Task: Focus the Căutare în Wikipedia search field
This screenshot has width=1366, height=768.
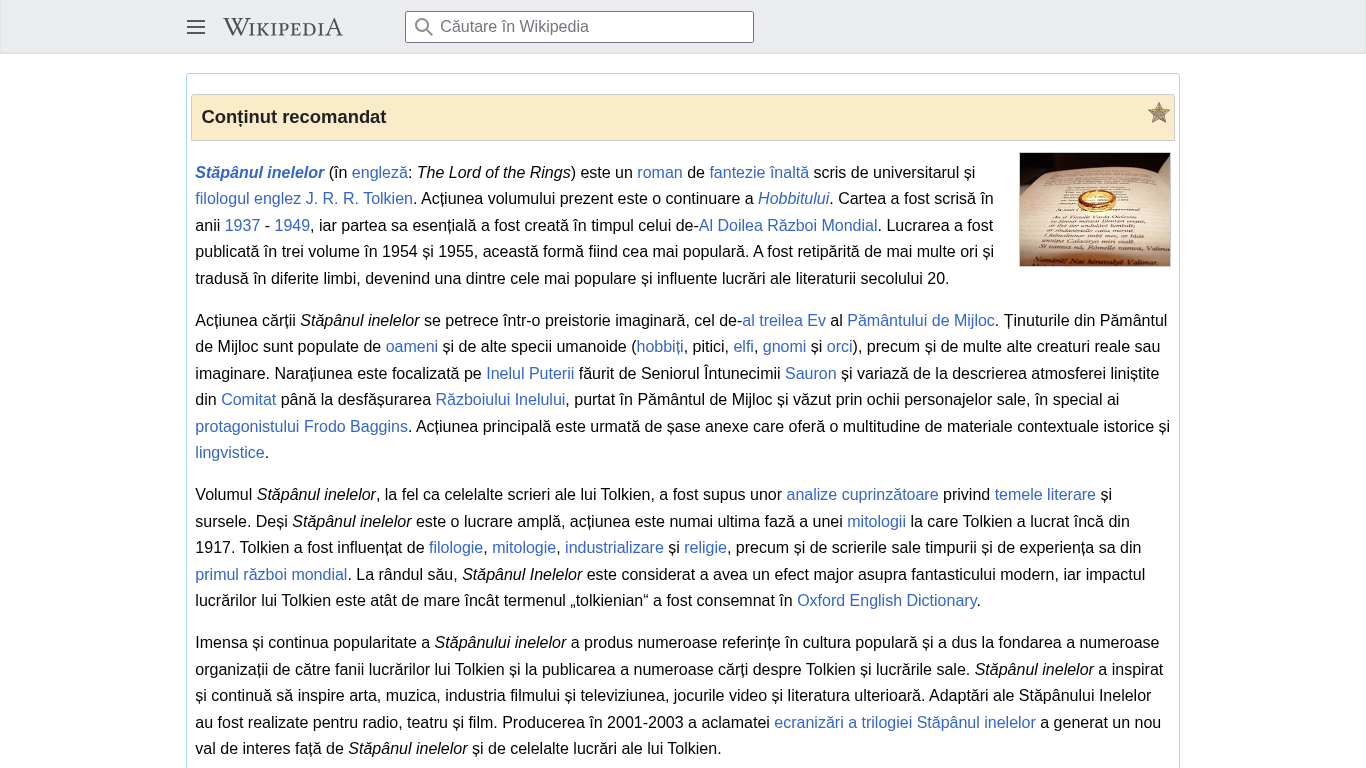Action: pyautogui.click(x=579, y=27)
